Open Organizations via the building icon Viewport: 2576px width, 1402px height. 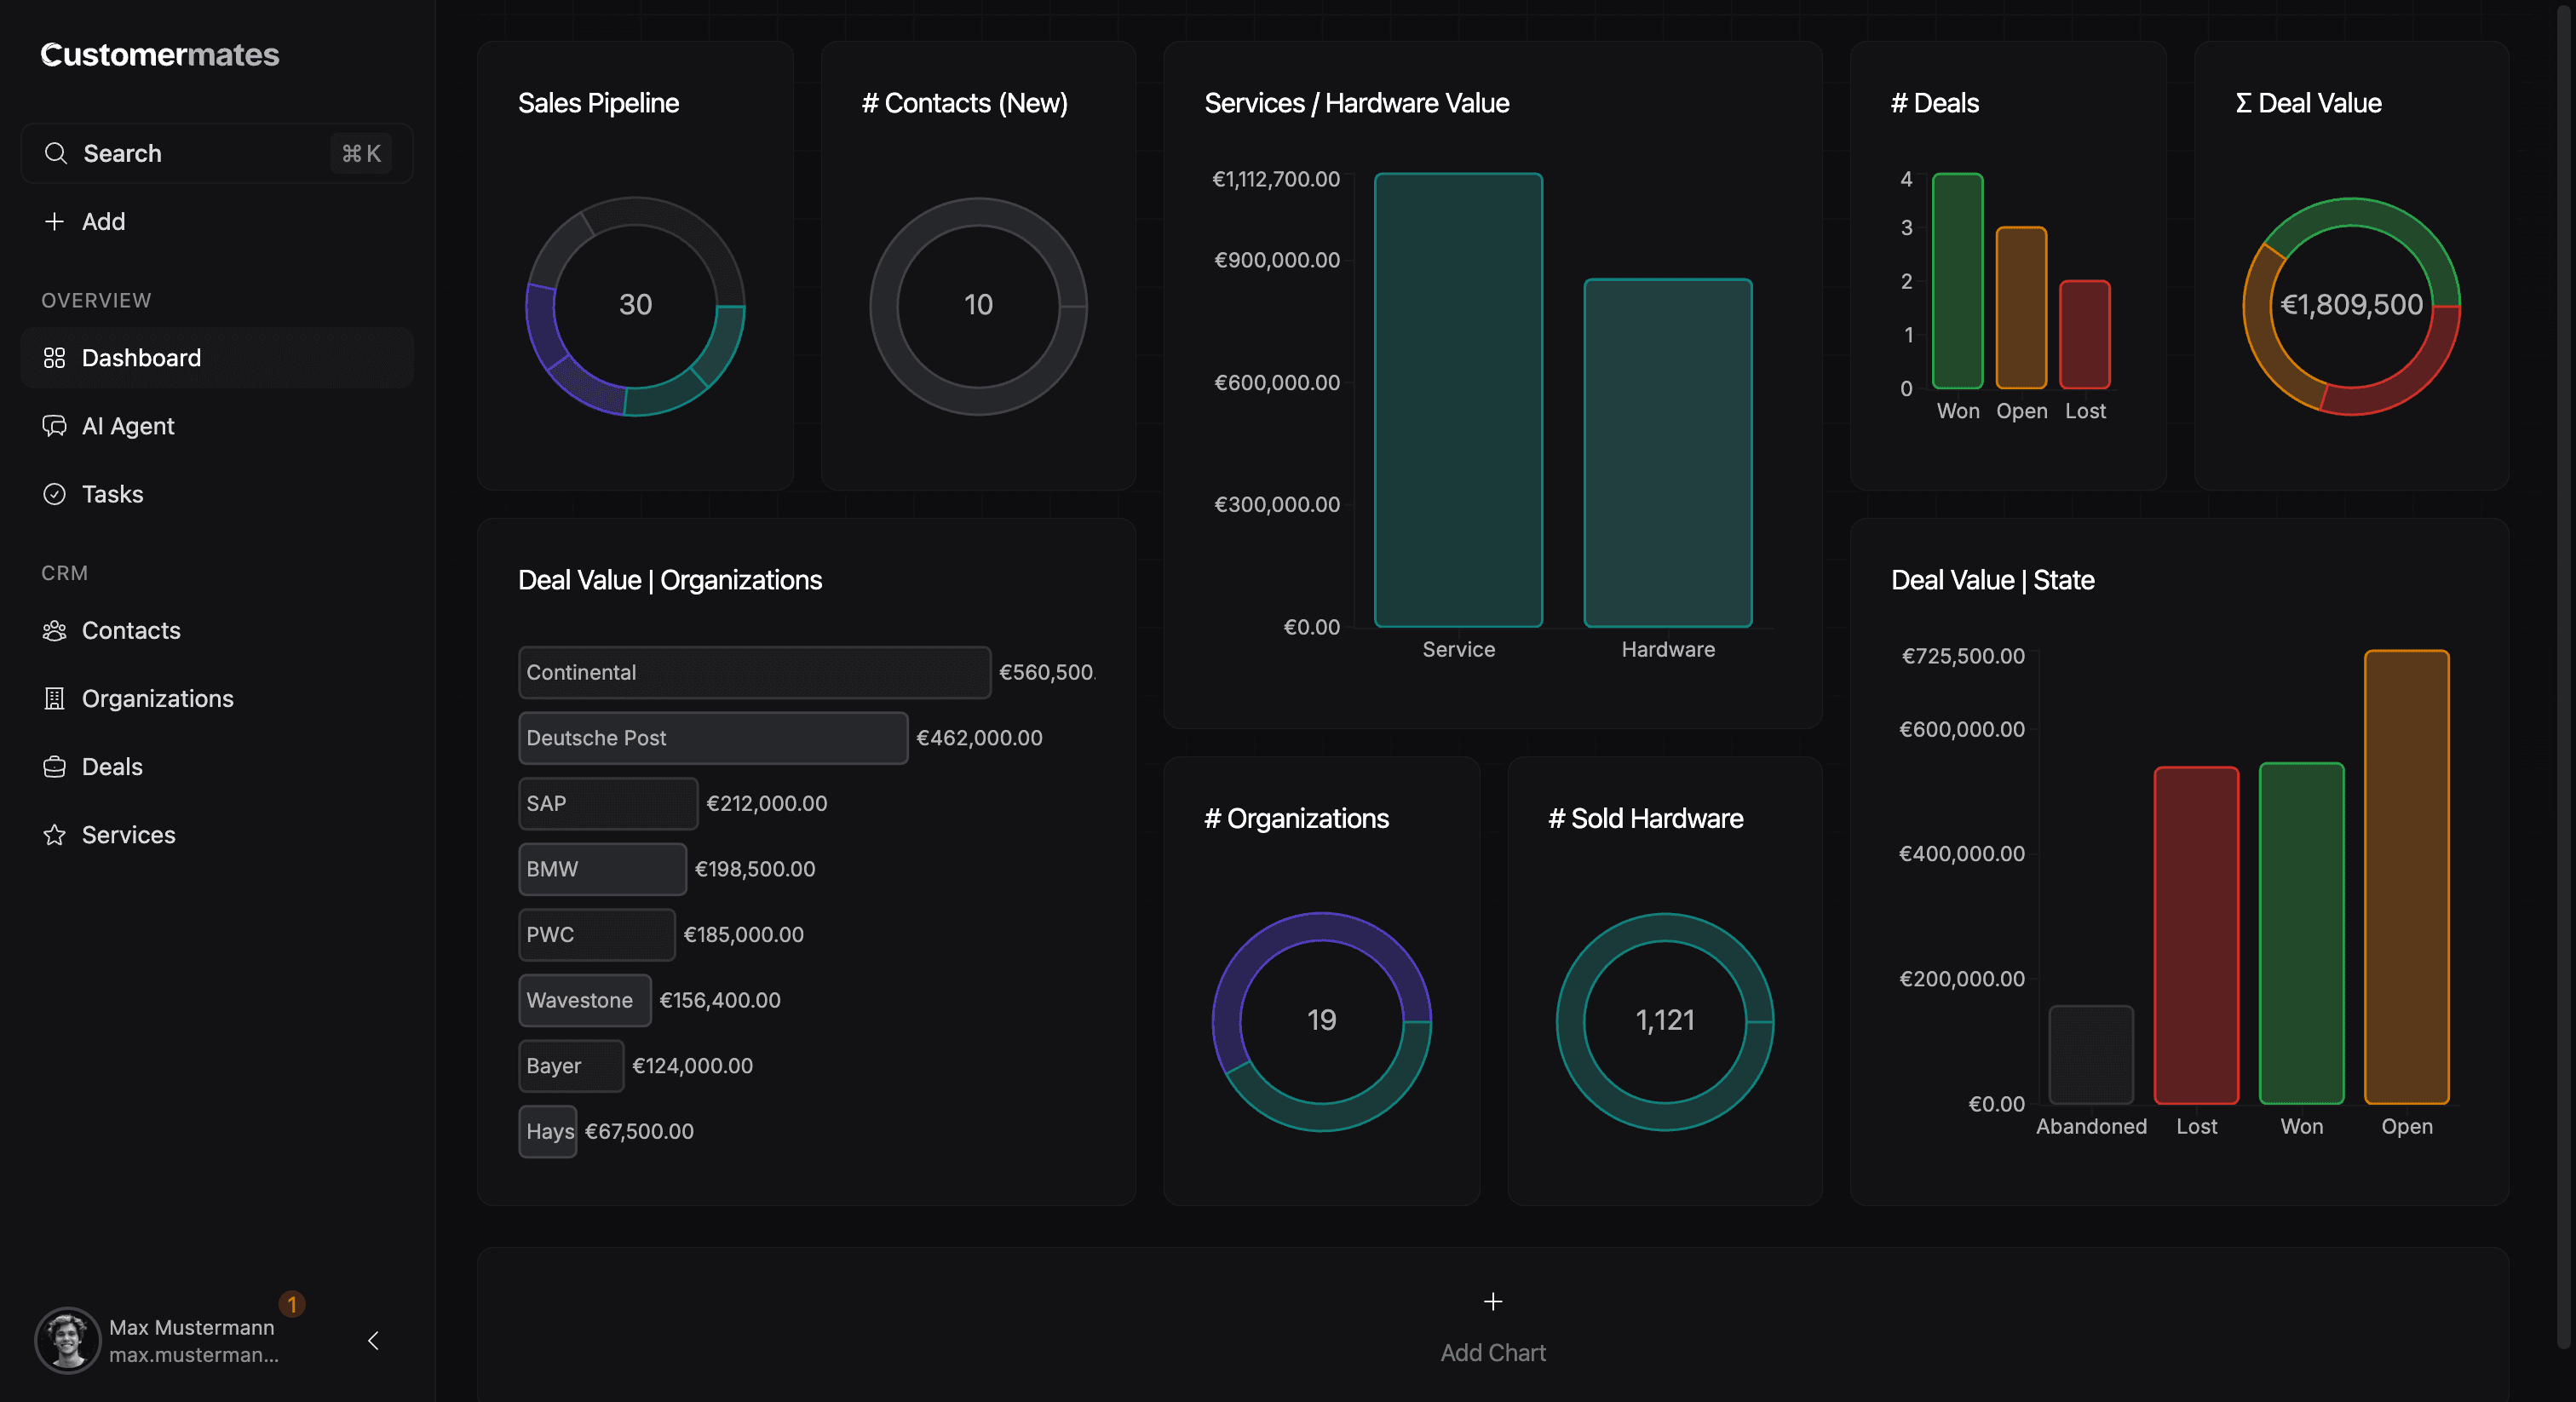click(x=55, y=698)
